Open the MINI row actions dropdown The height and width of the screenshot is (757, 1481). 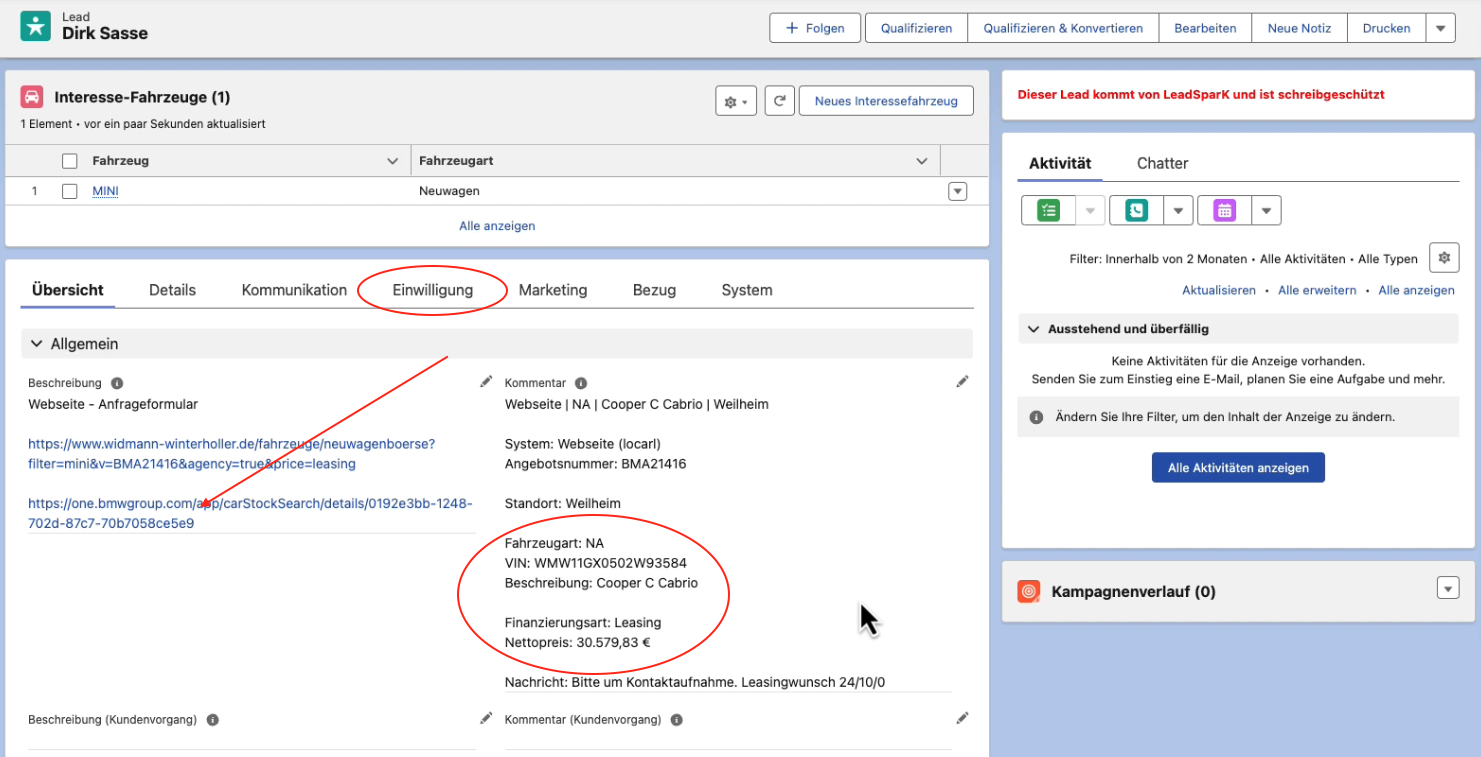(957, 191)
